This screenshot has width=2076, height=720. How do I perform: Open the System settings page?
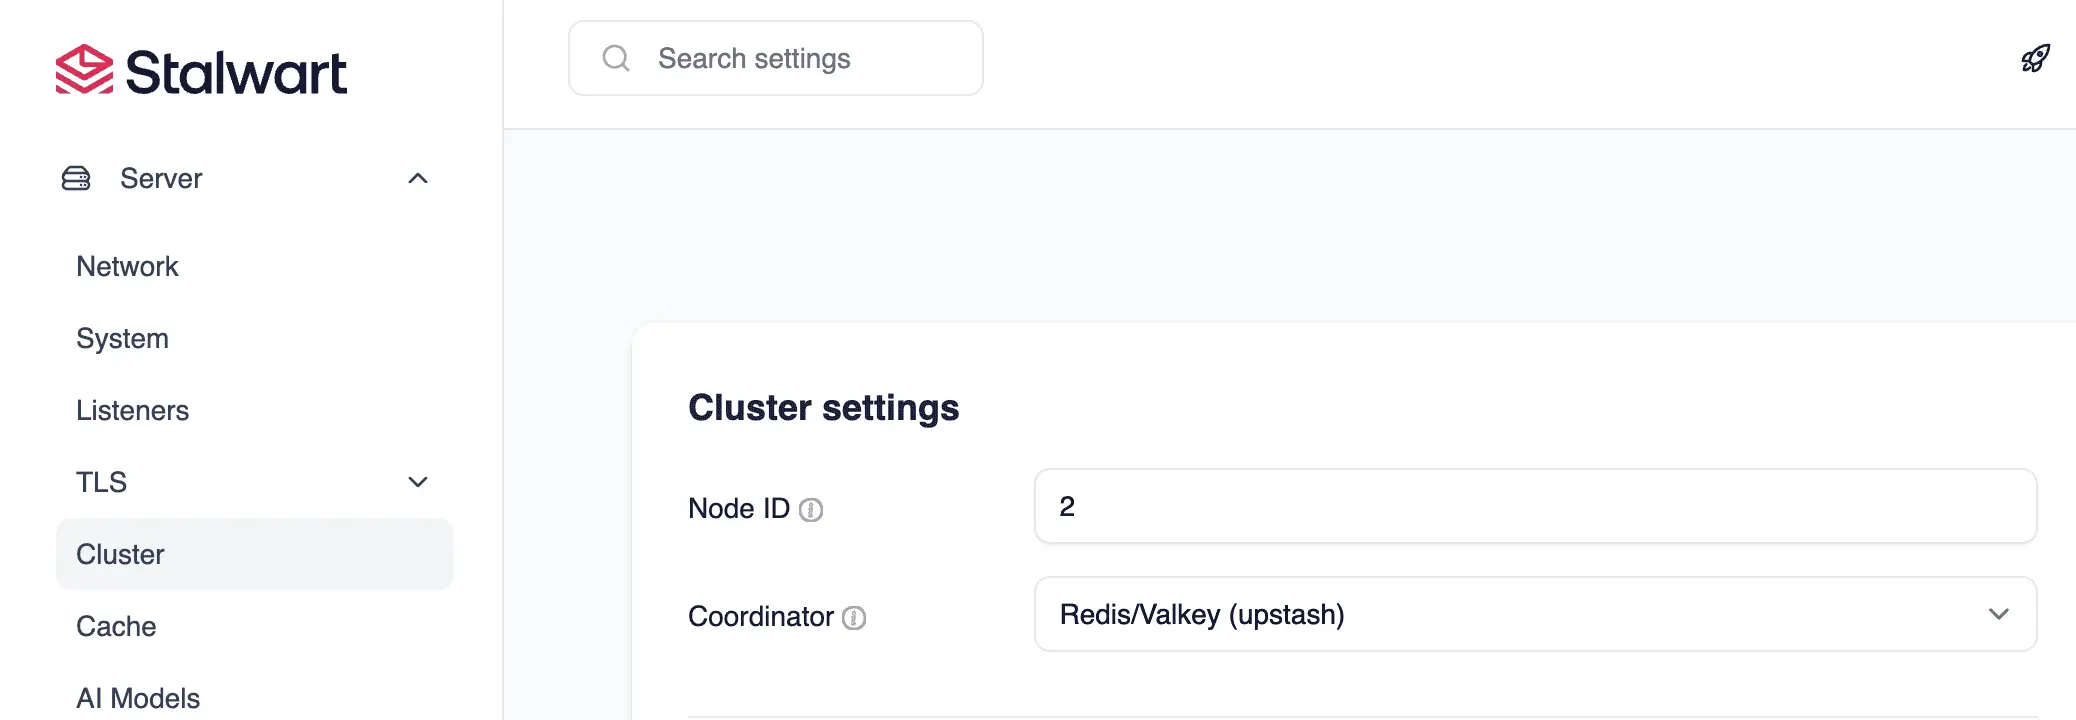tap(122, 338)
